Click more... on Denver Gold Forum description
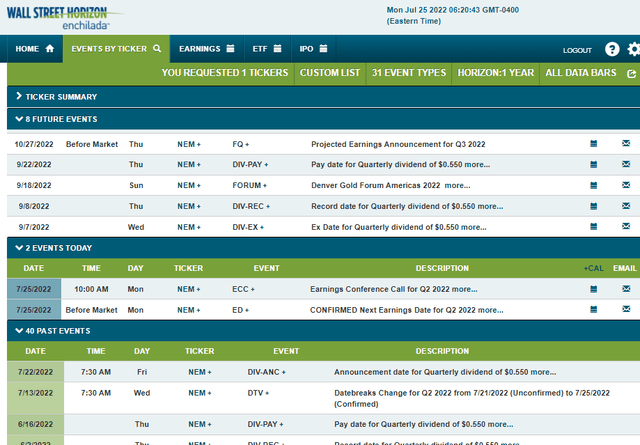 457,185
